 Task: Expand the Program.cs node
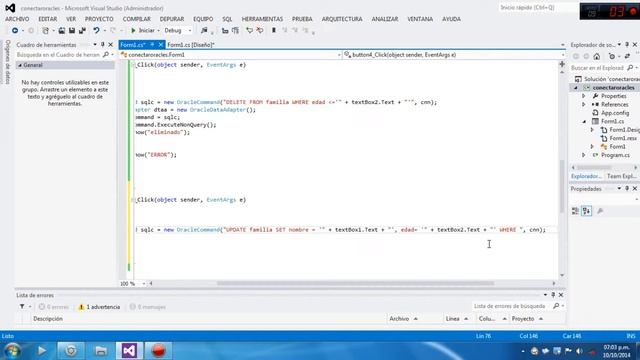click(x=584, y=155)
